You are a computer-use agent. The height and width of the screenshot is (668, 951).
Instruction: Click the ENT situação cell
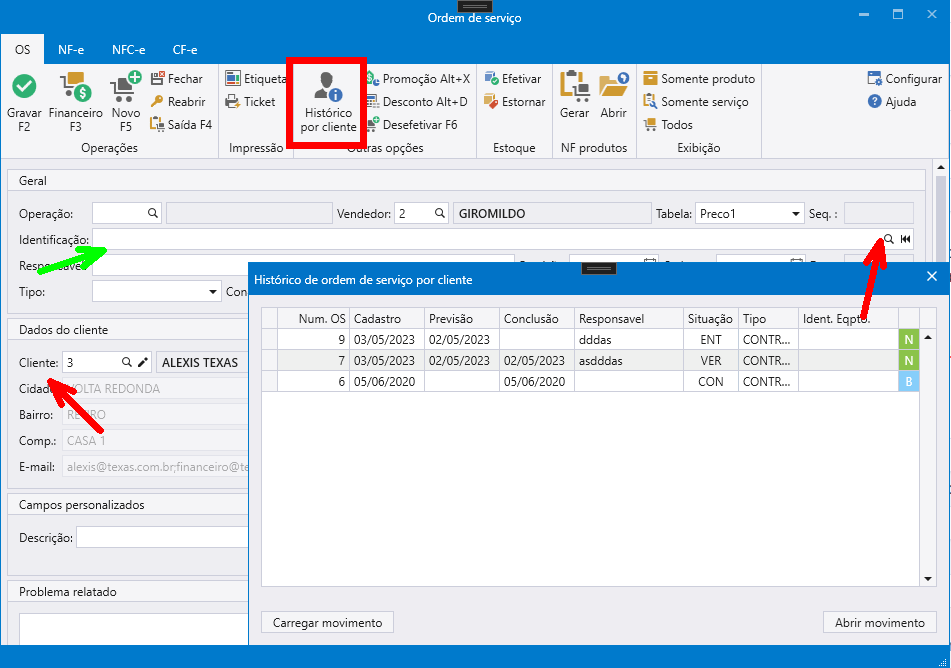tap(710, 340)
